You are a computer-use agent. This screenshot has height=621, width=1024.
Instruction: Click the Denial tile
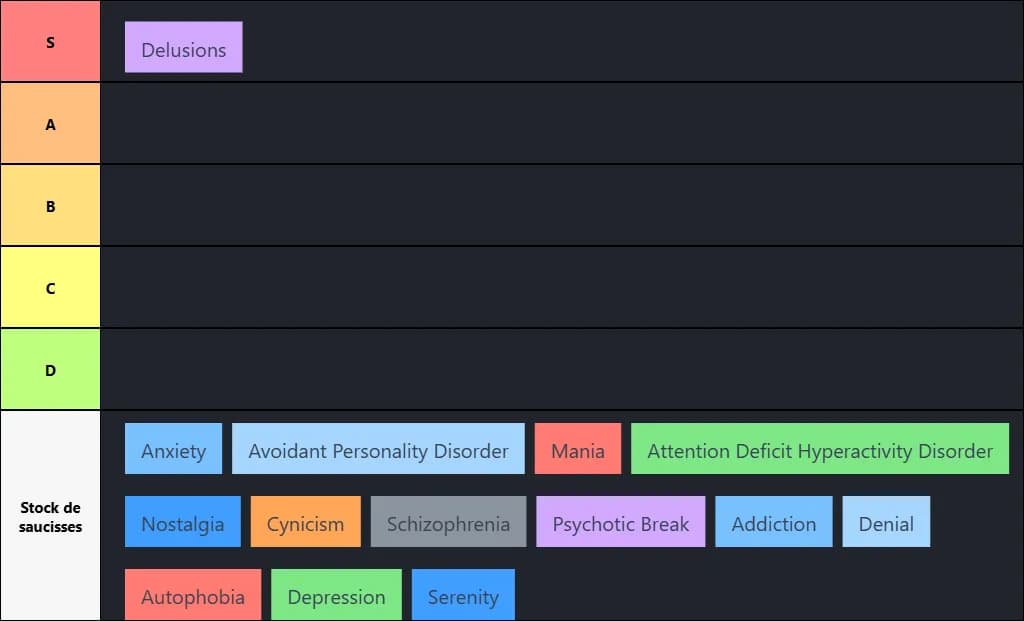click(886, 522)
